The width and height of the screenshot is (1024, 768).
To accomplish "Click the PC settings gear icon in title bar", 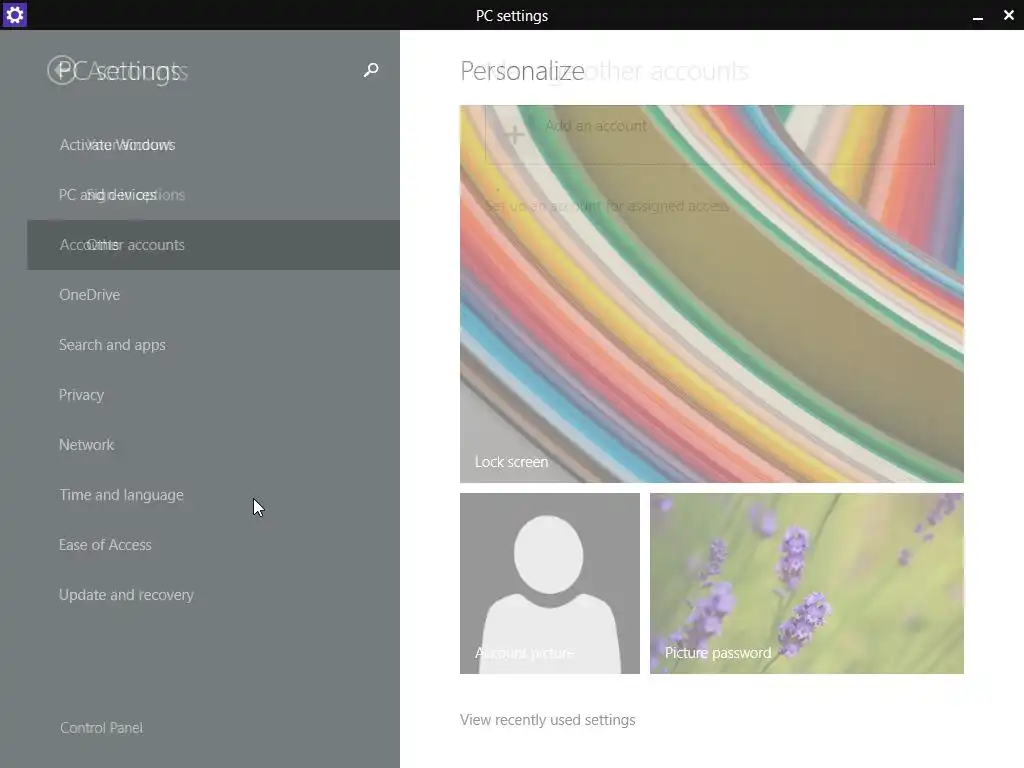I will [x=14, y=14].
